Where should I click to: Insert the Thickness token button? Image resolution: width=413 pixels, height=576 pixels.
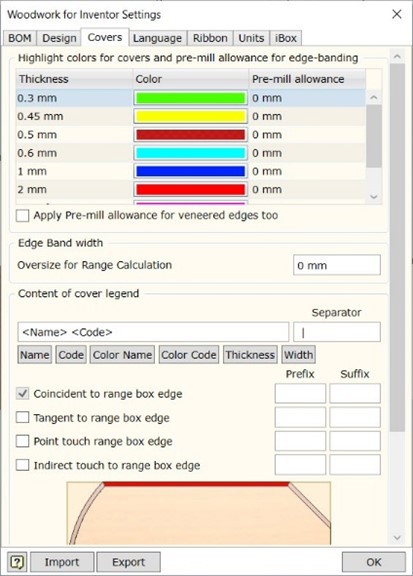(250, 354)
